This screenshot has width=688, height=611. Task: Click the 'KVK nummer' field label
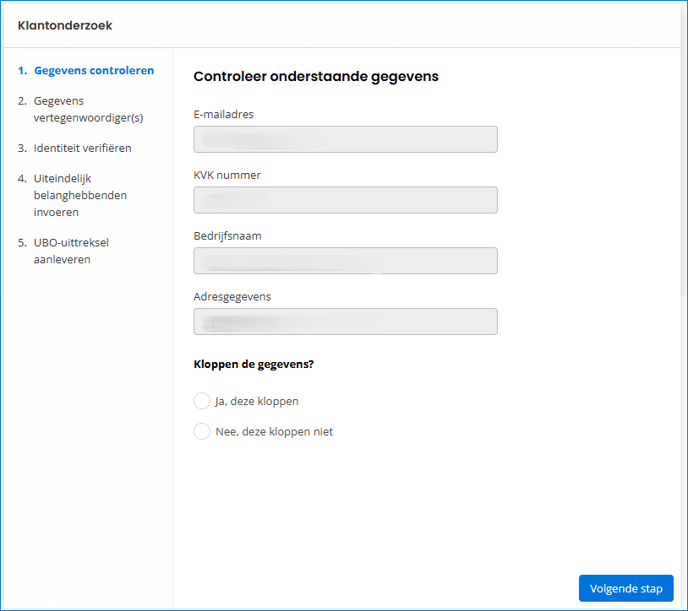[227, 175]
